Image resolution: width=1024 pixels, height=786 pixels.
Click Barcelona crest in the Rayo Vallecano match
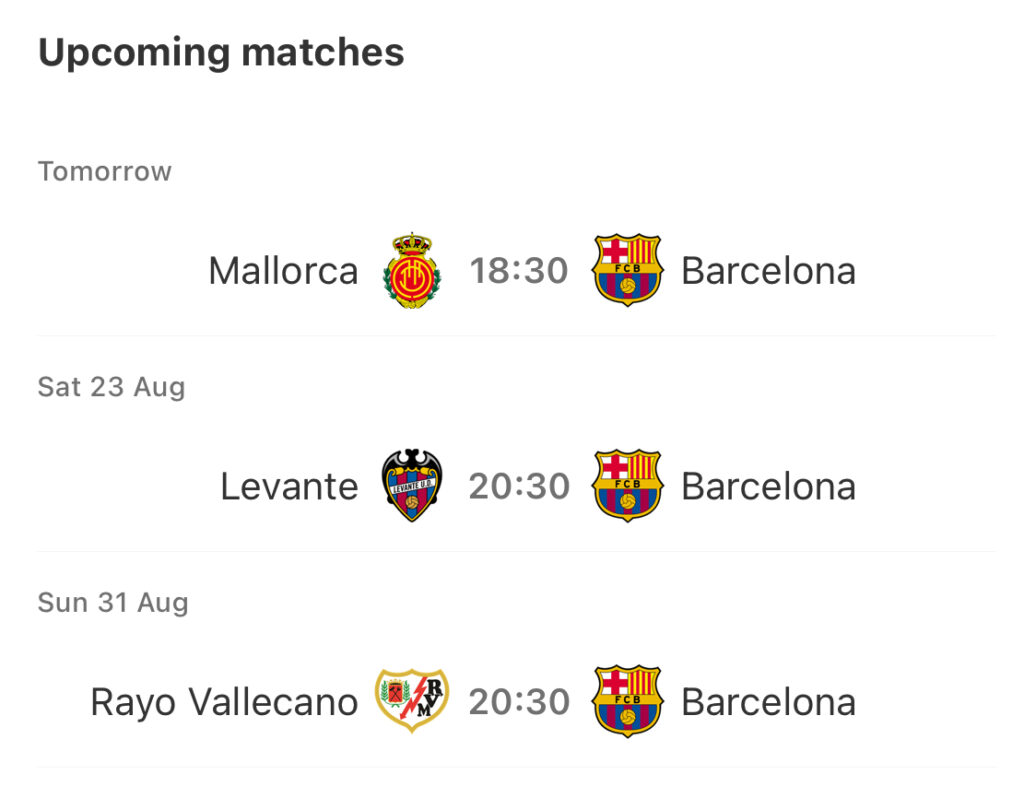coord(627,701)
